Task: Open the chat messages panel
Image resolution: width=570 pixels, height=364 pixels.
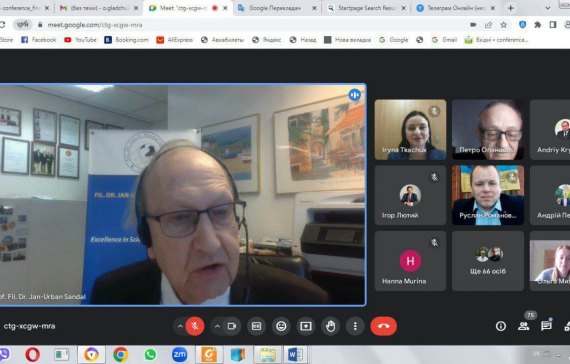Action: click(546, 326)
